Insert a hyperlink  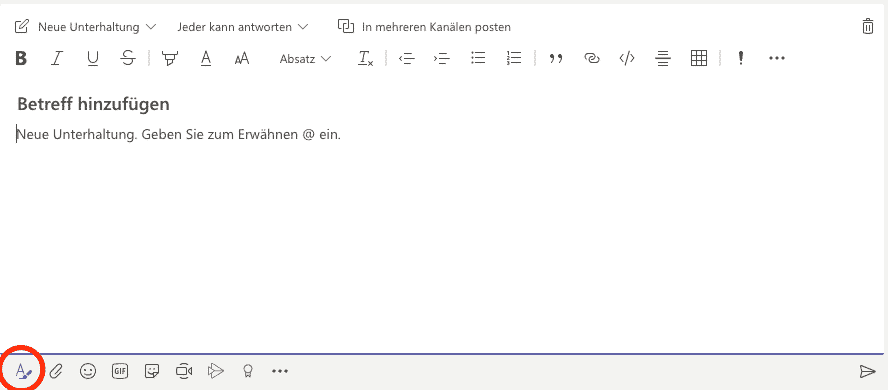[x=591, y=58]
